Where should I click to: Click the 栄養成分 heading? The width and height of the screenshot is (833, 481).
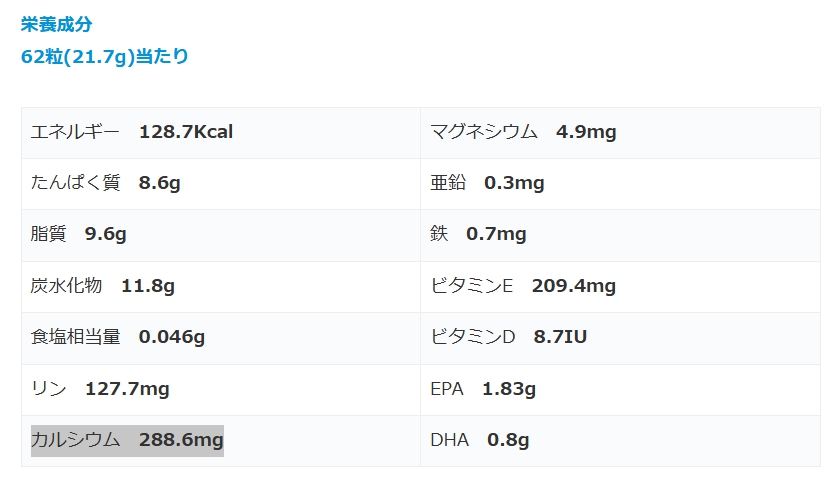[x=56, y=24]
